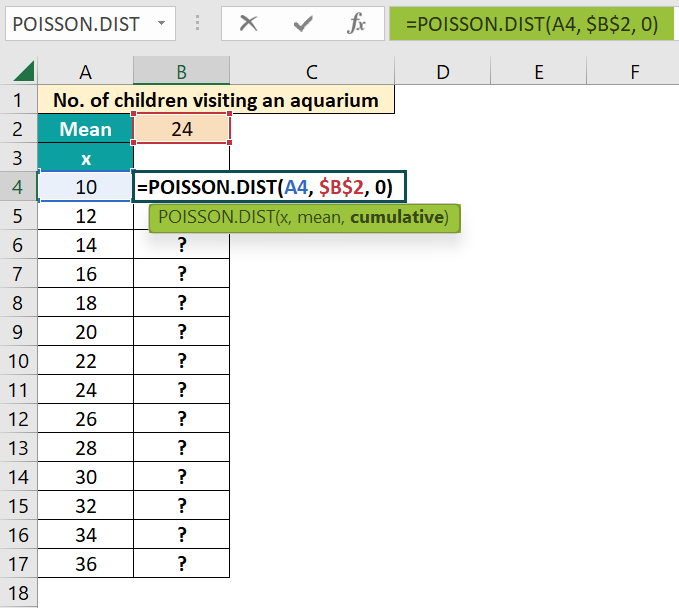Select row 11 header
Image resolution: width=679 pixels, height=608 pixels.
tap(18, 390)
